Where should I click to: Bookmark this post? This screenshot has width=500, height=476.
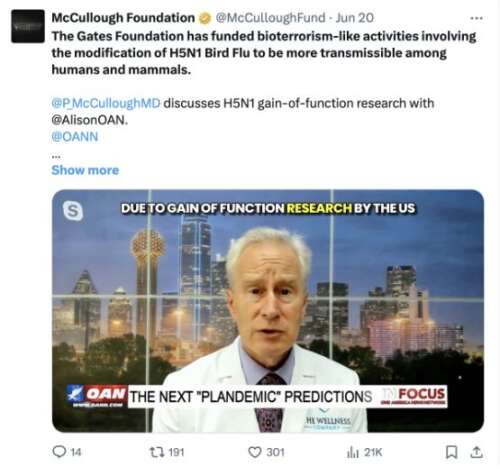[x=451, y=452]
